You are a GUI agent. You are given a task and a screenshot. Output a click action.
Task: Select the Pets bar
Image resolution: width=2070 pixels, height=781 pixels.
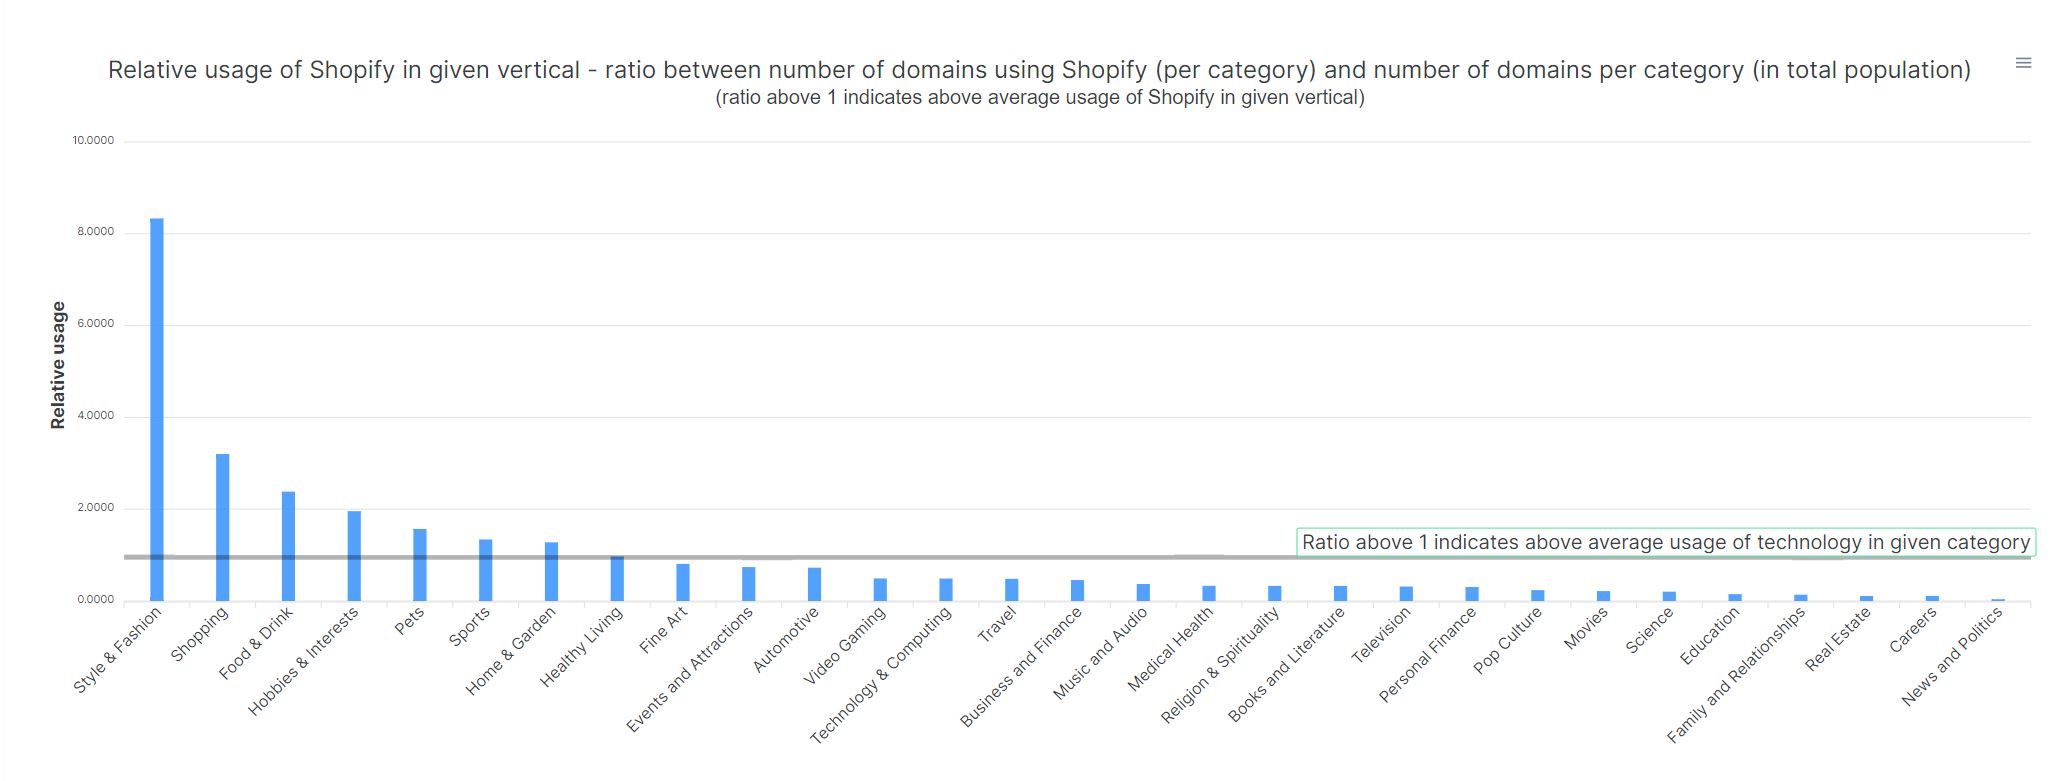pyautogui.click(x=420, y=565)
